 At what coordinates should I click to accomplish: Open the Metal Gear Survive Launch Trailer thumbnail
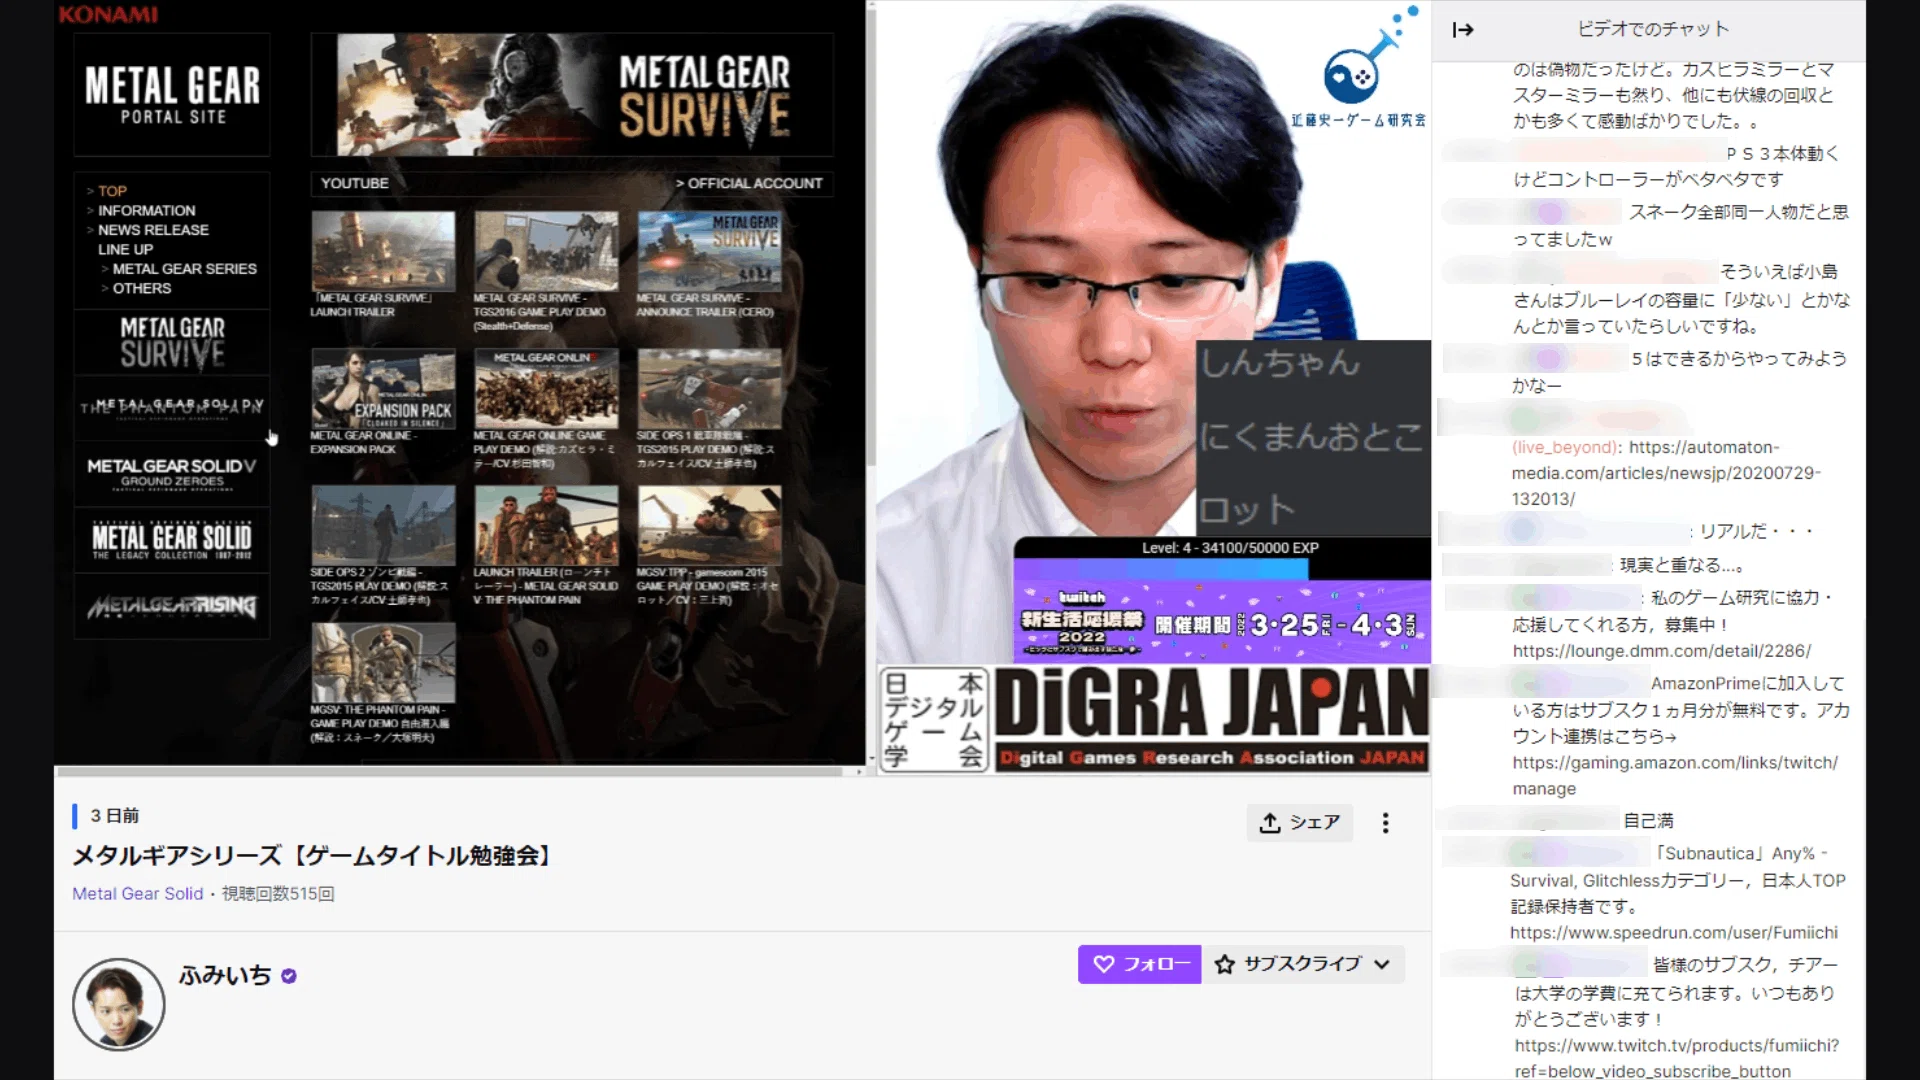(383, 252)
